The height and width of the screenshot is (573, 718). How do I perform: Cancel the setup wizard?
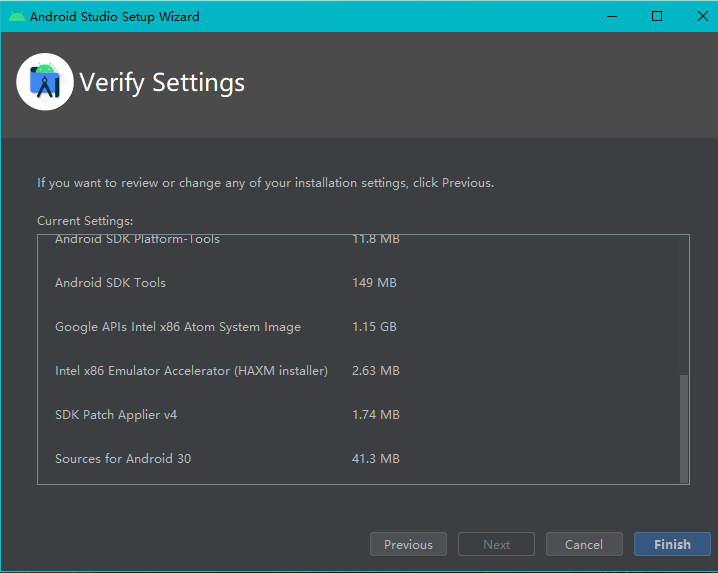584,544
